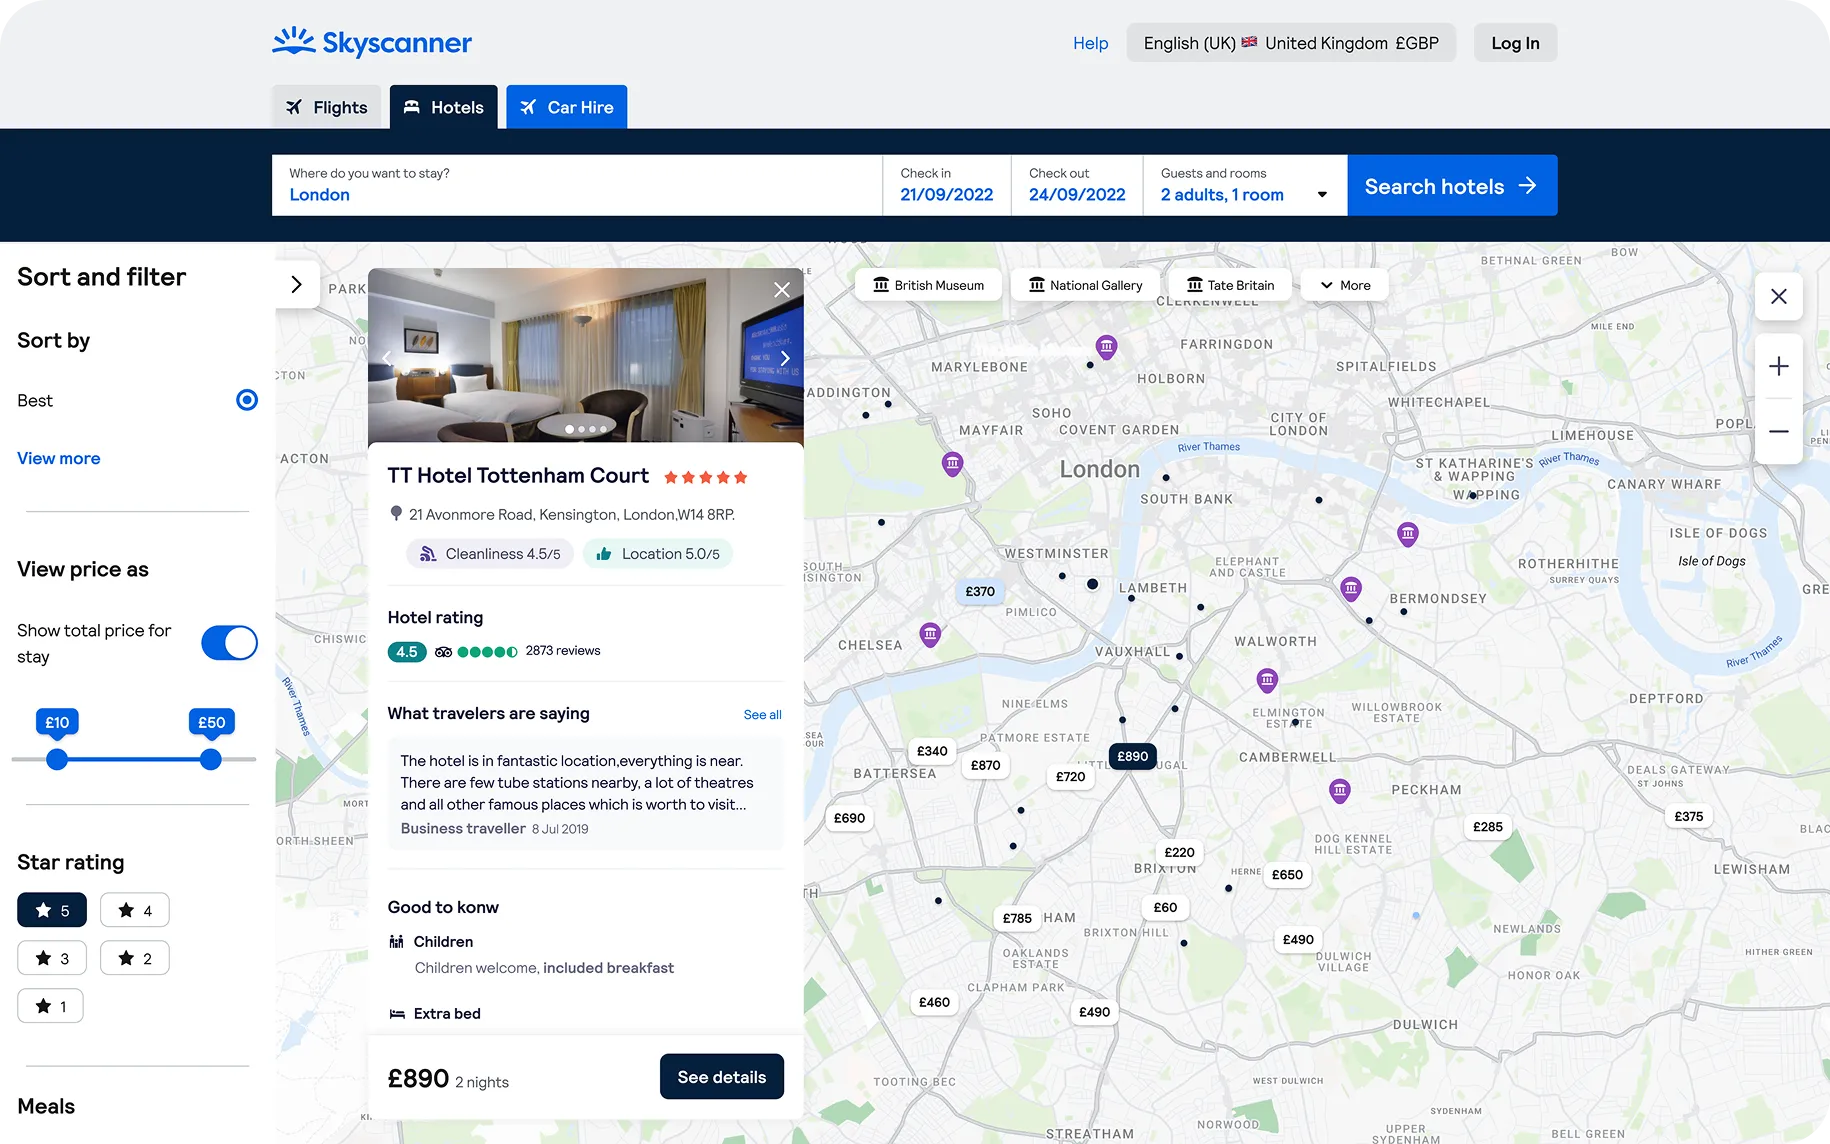The image size is (1830, 1144).
Task: Close the map view
Action: (1779, 296)
